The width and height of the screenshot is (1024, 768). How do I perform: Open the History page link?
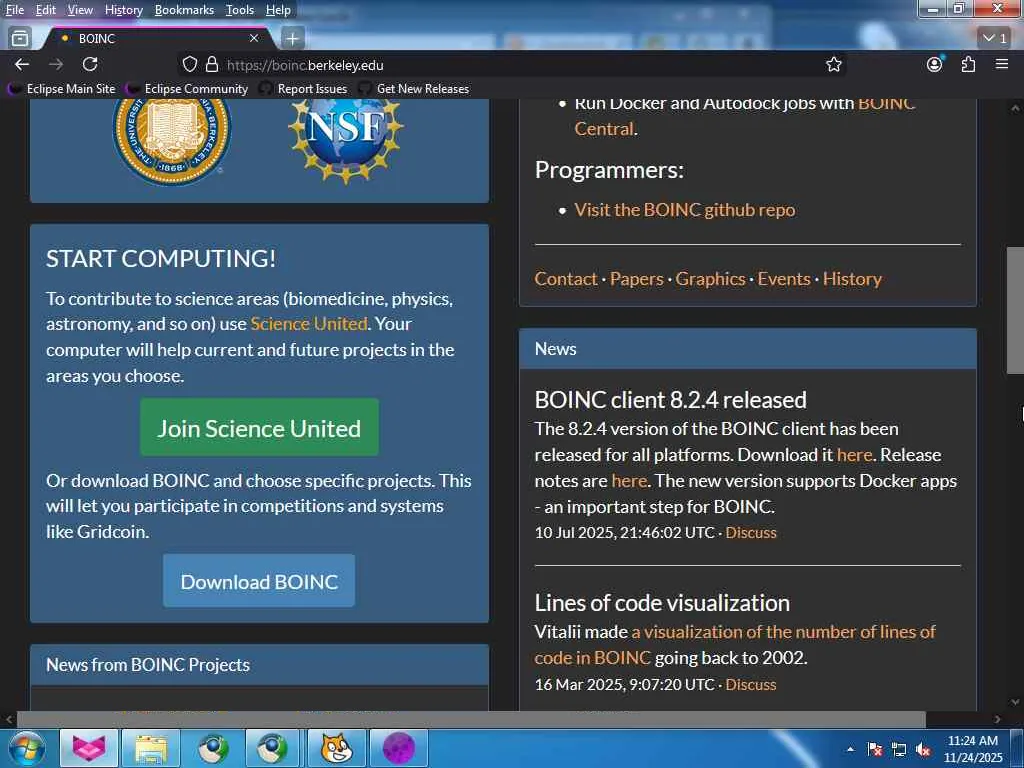coord(852,279)
